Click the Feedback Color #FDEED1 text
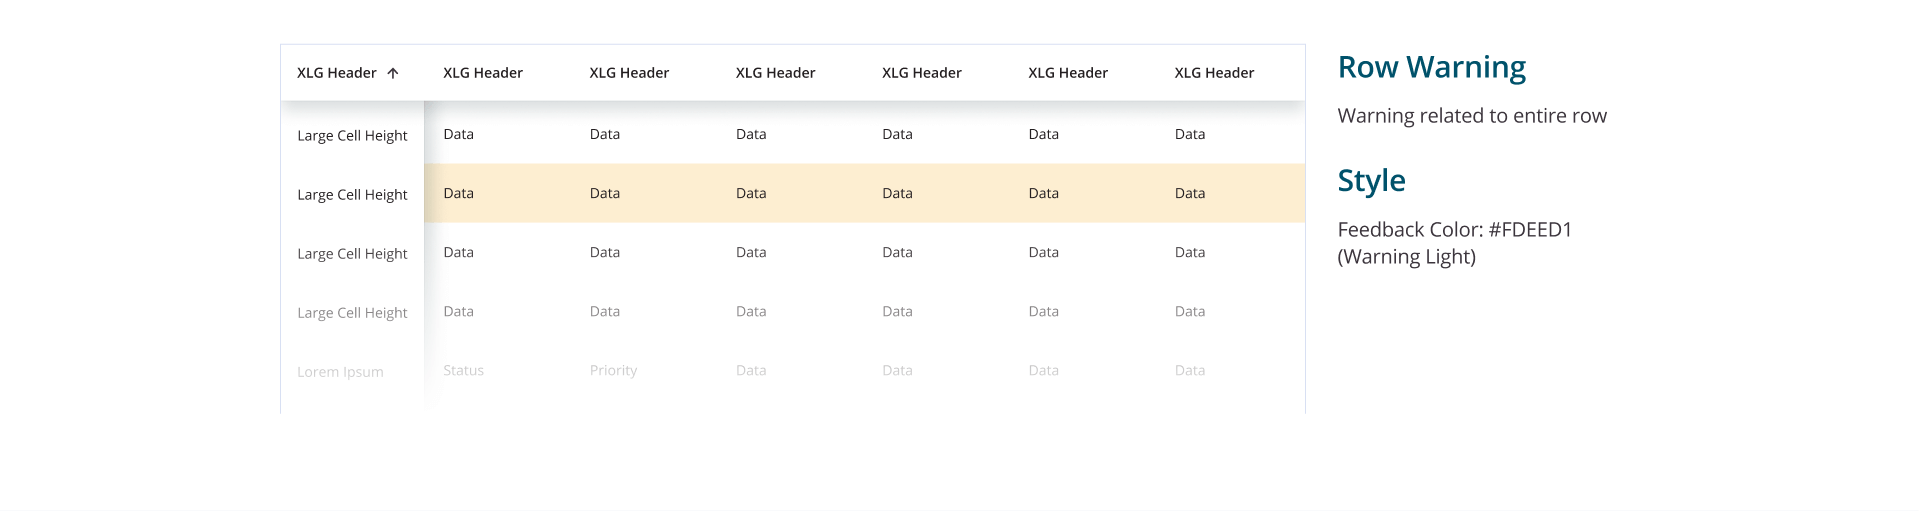 click(1454, 230)
